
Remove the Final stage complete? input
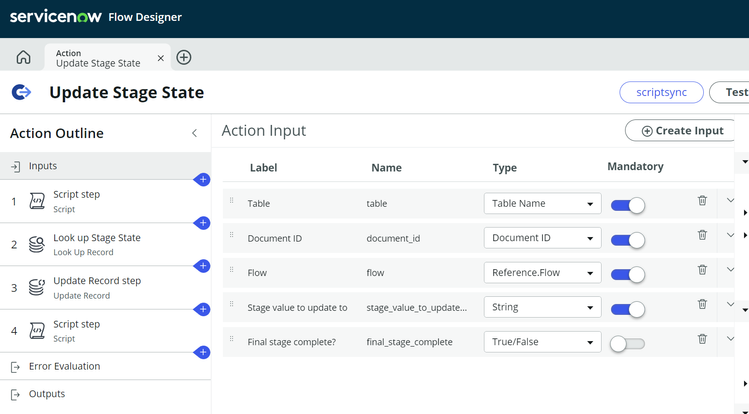[702, 339]
